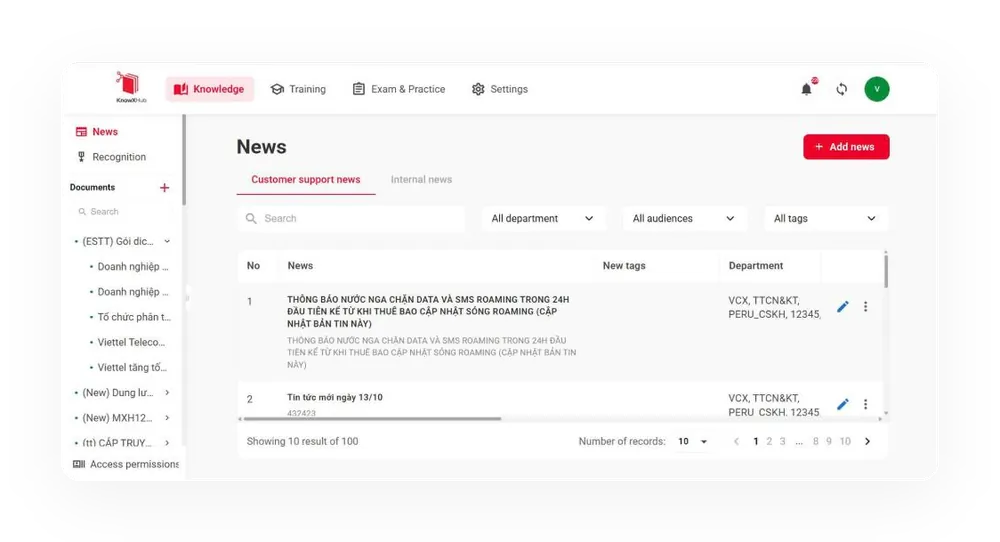Click the No column header
The height and width of the screenshot is (542, 1000).
(x=253, y=266)
